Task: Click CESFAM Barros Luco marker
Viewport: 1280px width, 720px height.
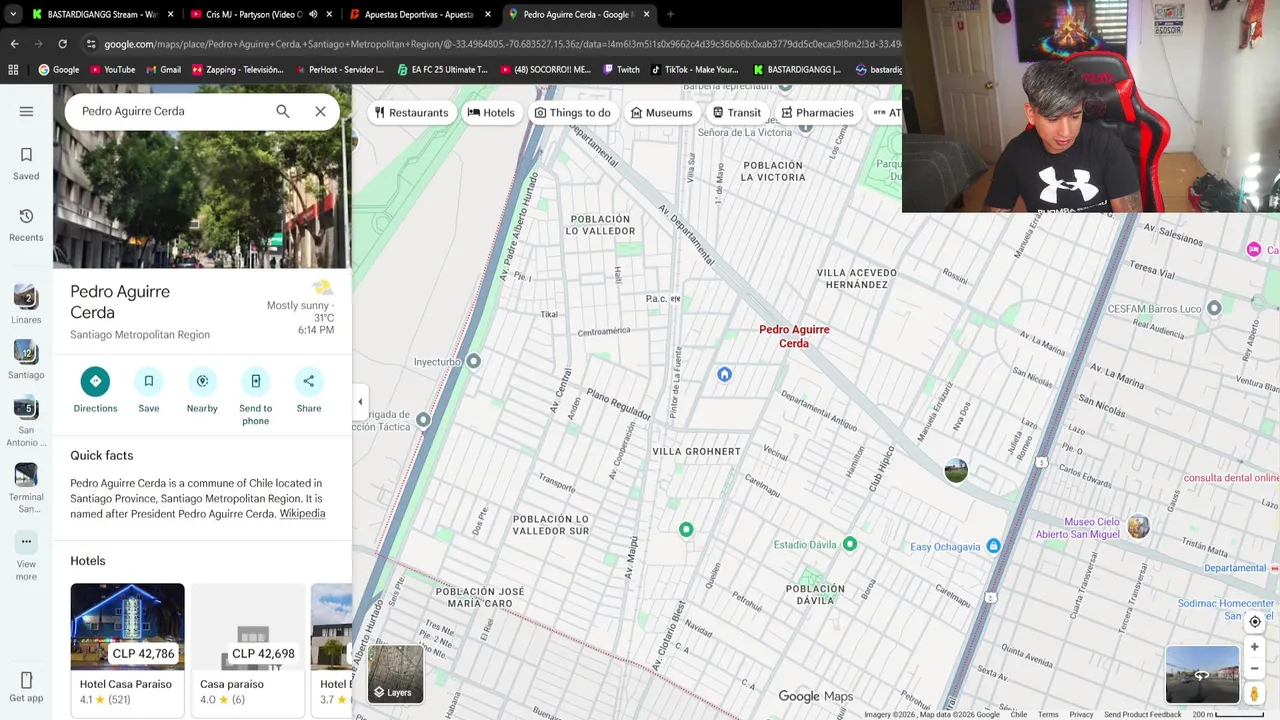Action: tap(1214, 308)
